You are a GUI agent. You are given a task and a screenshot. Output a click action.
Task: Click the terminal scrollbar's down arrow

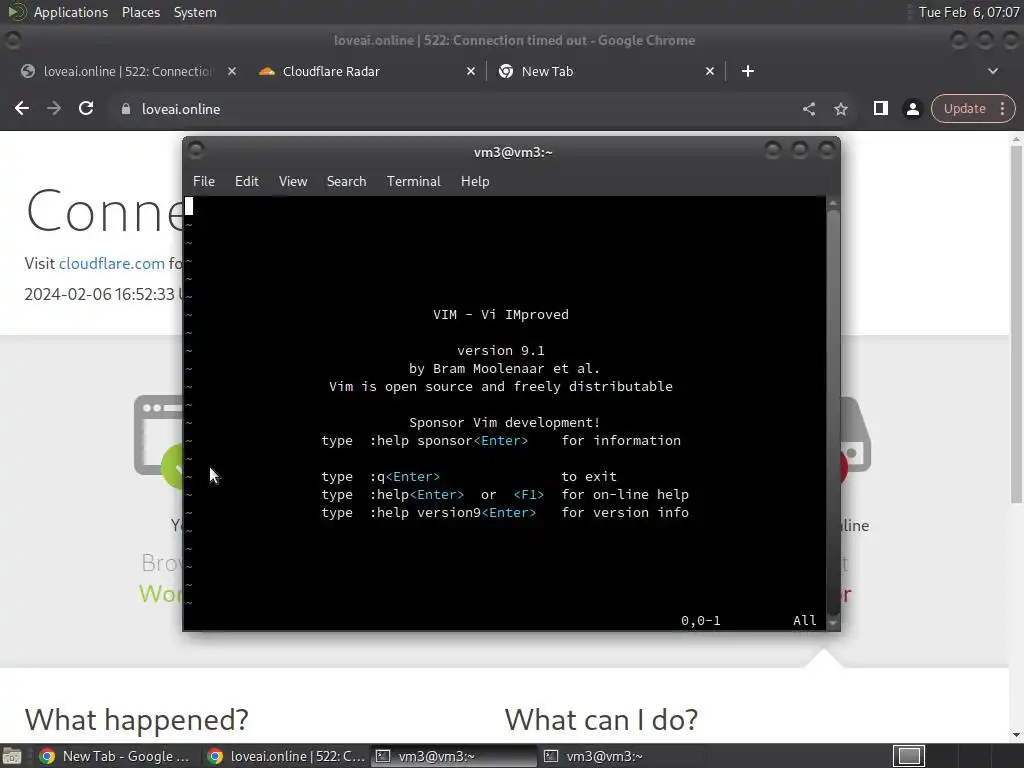point(833,623)
